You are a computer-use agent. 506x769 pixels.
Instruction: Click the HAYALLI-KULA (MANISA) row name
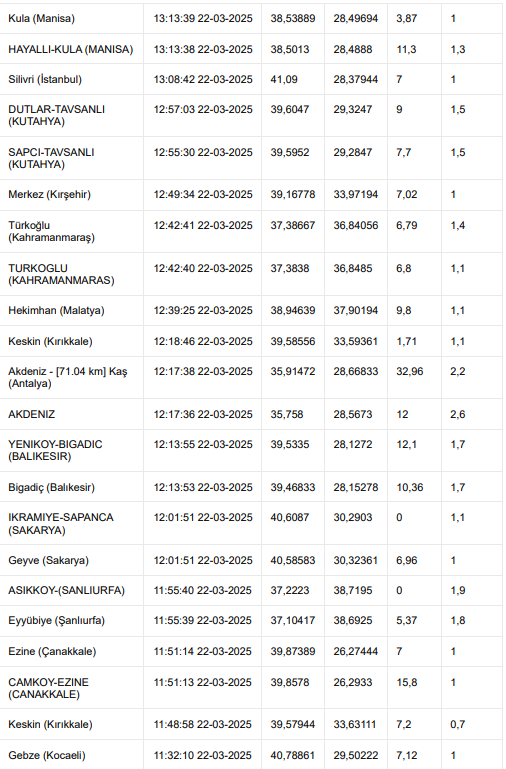point(71,50)
